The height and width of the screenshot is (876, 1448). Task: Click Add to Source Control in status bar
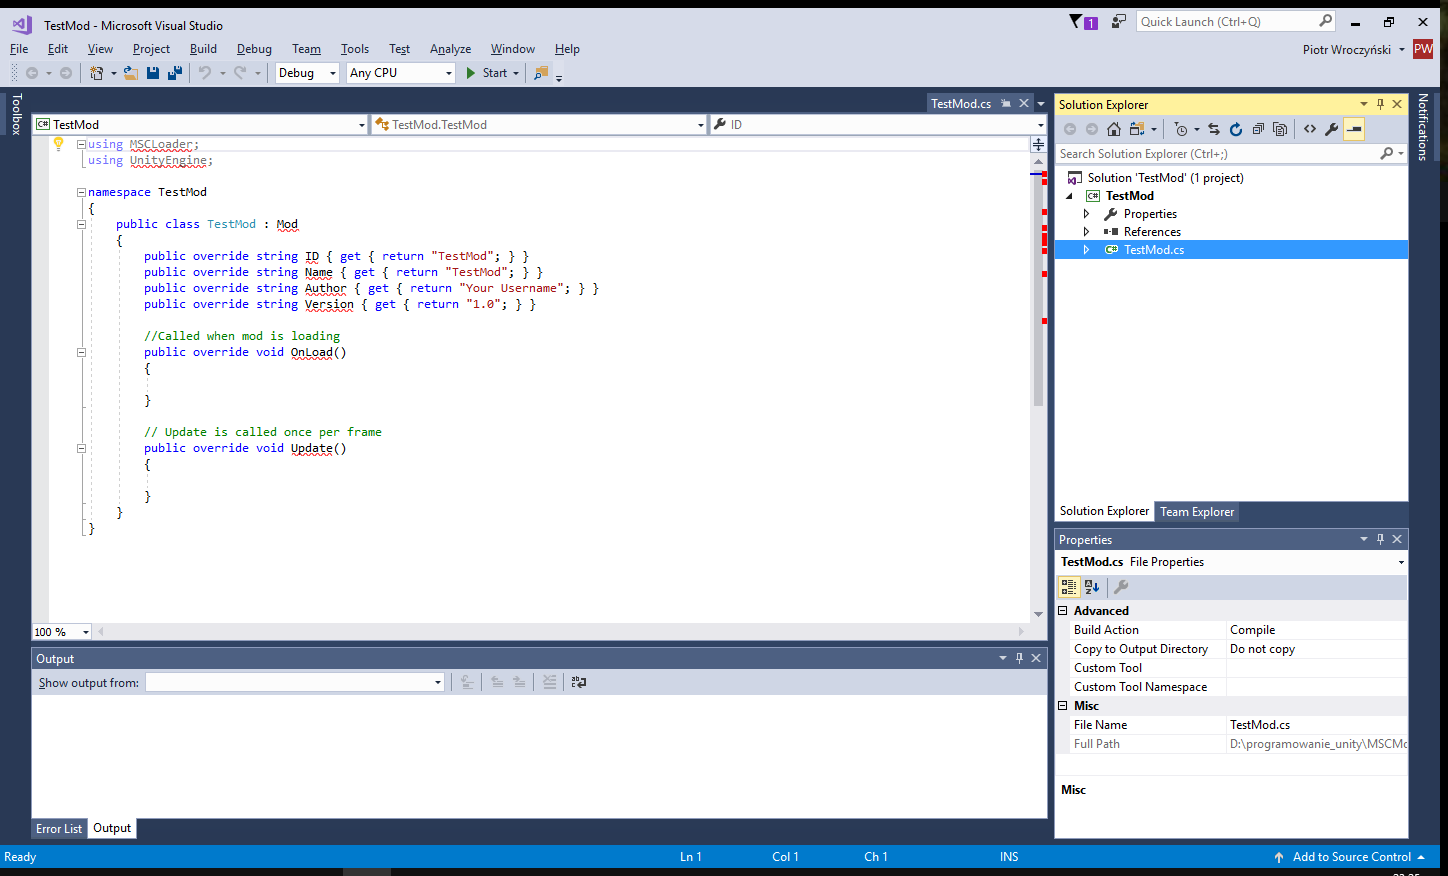tap(1349, 857)
